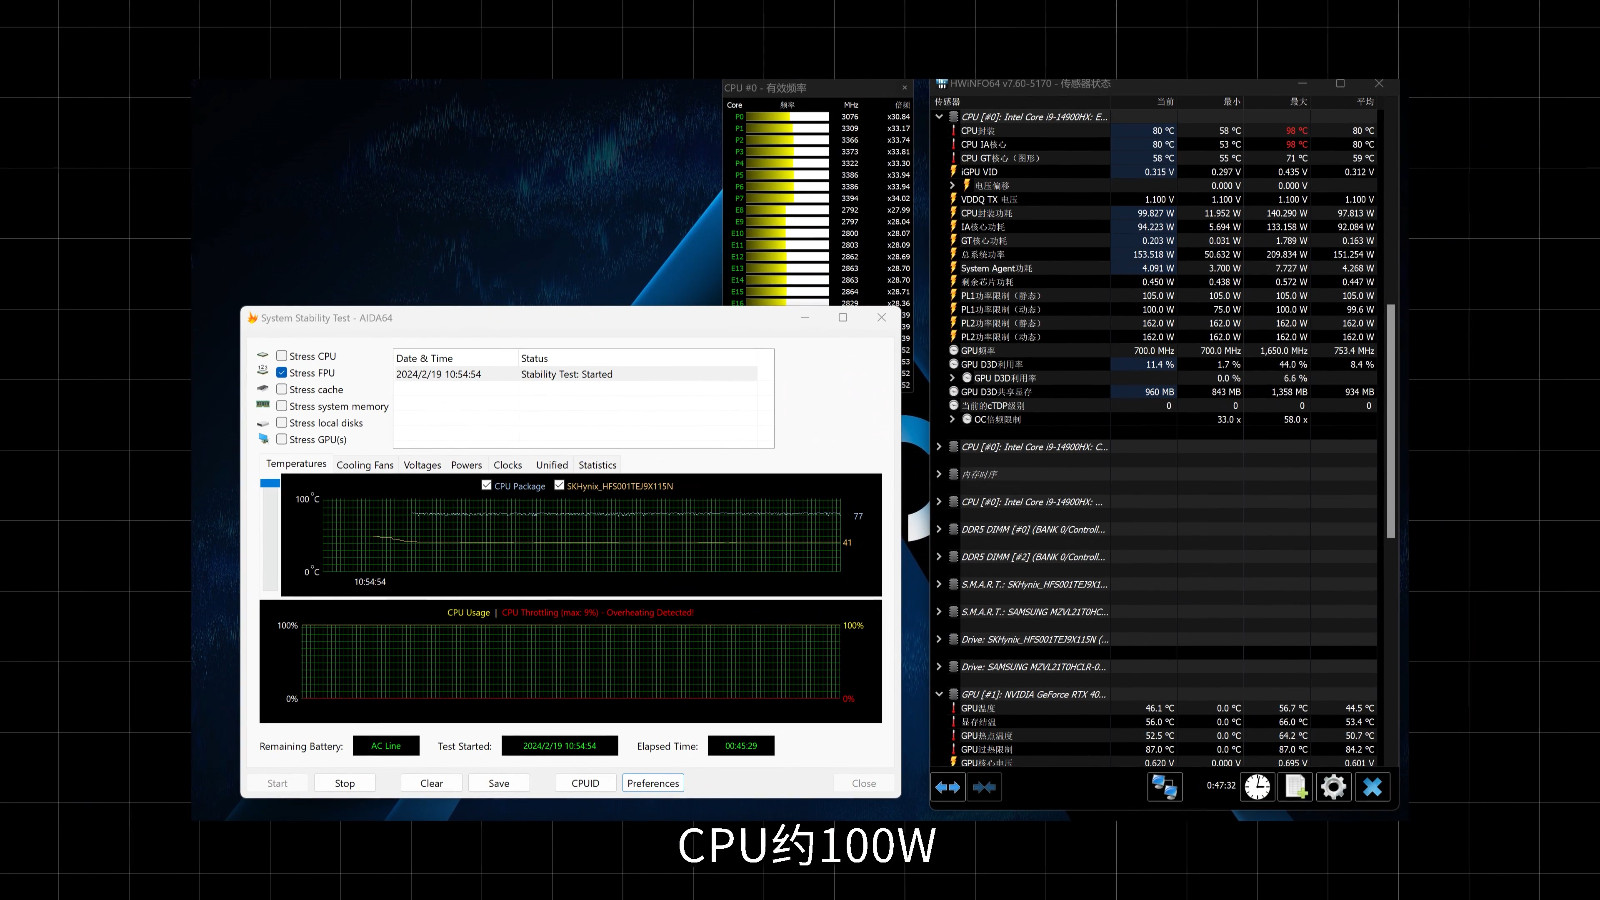Toggle the CPU Package graph checkbox

pyautogui.click(x=487, y=485)
